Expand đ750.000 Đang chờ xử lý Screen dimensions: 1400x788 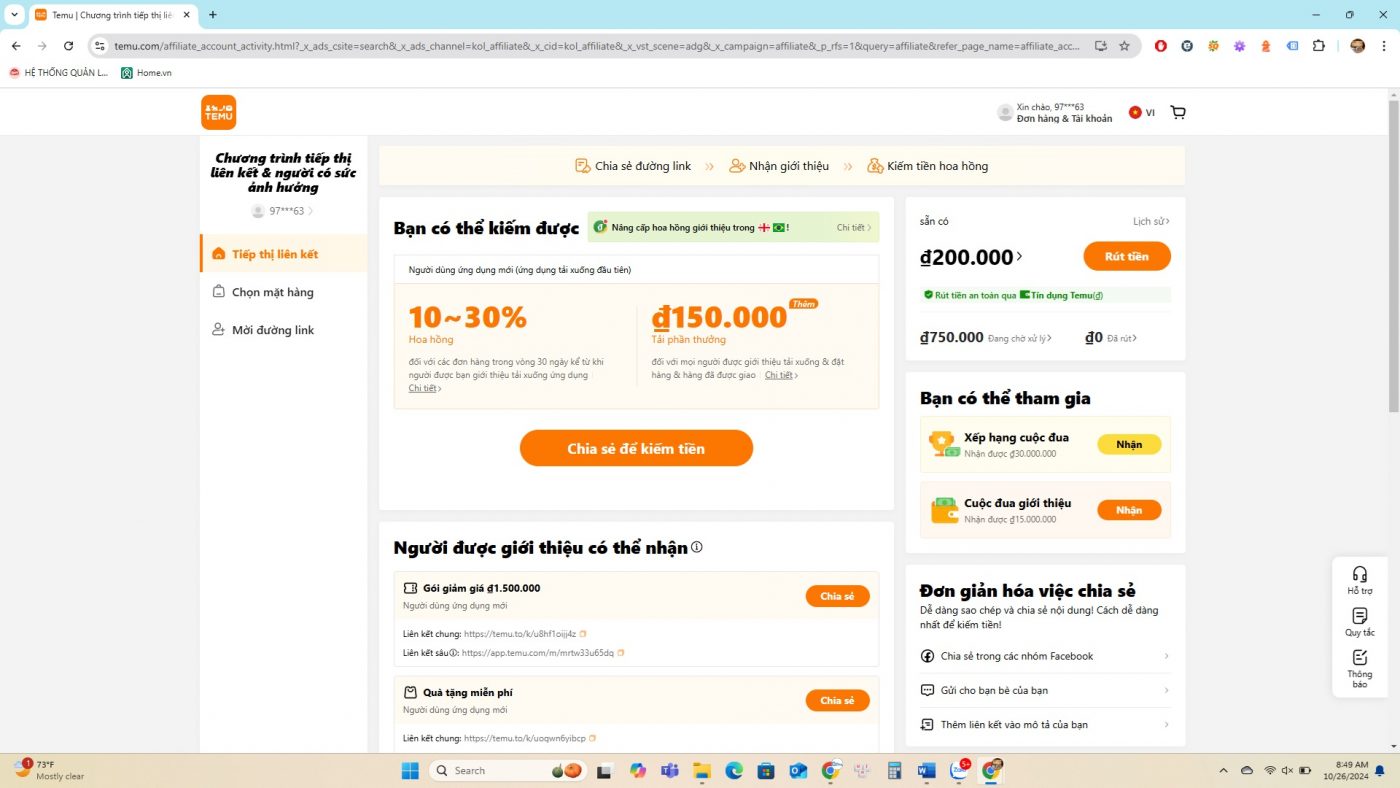pos(1050,338)
